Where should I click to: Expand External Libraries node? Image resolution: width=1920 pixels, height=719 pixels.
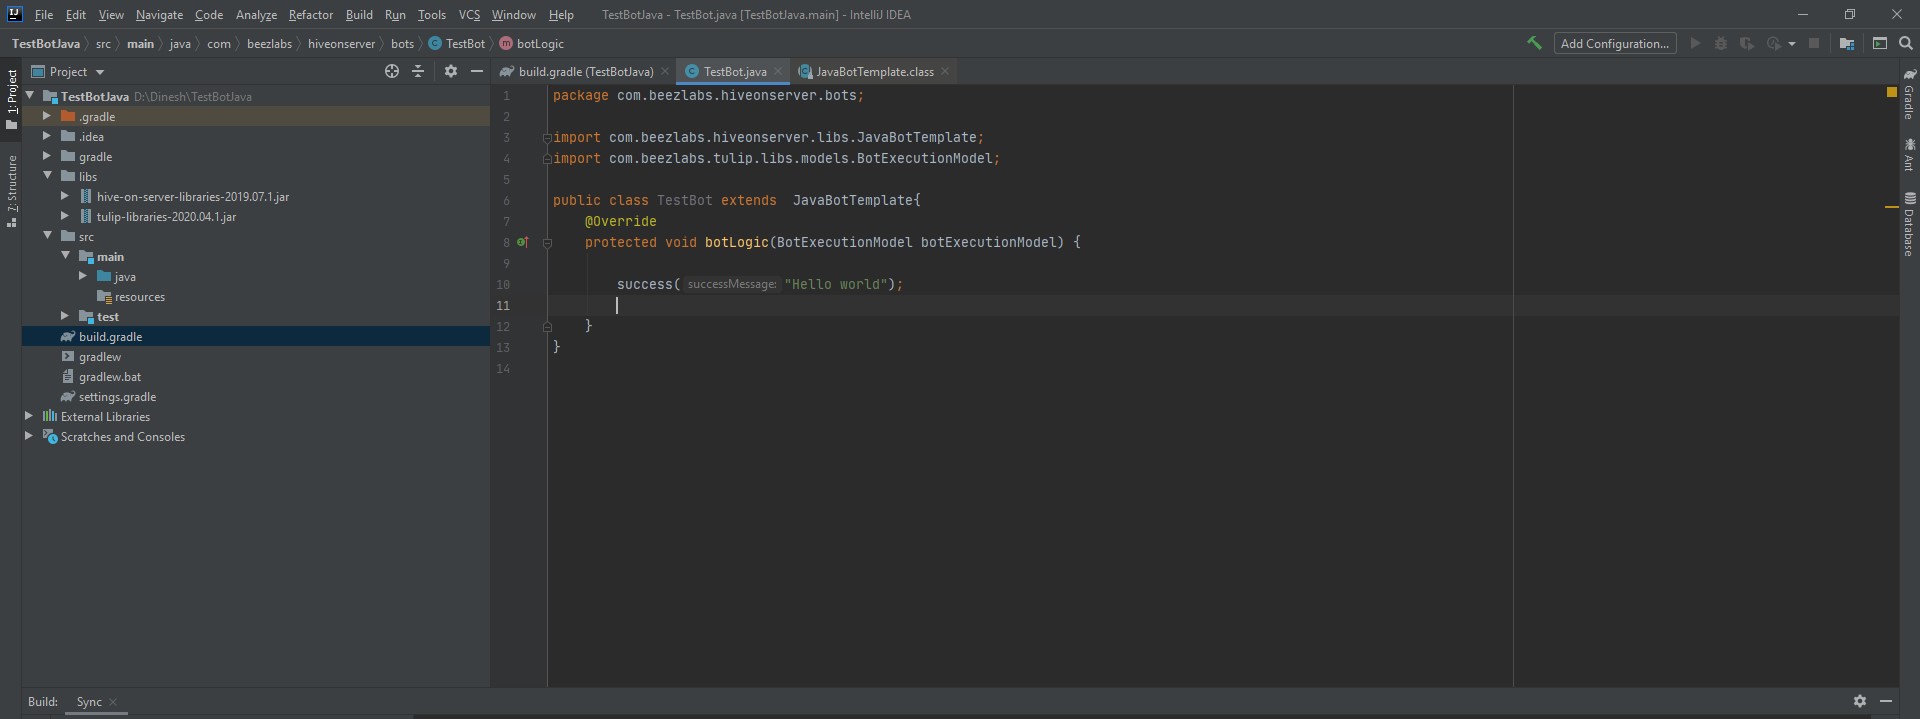click(29, 416)
